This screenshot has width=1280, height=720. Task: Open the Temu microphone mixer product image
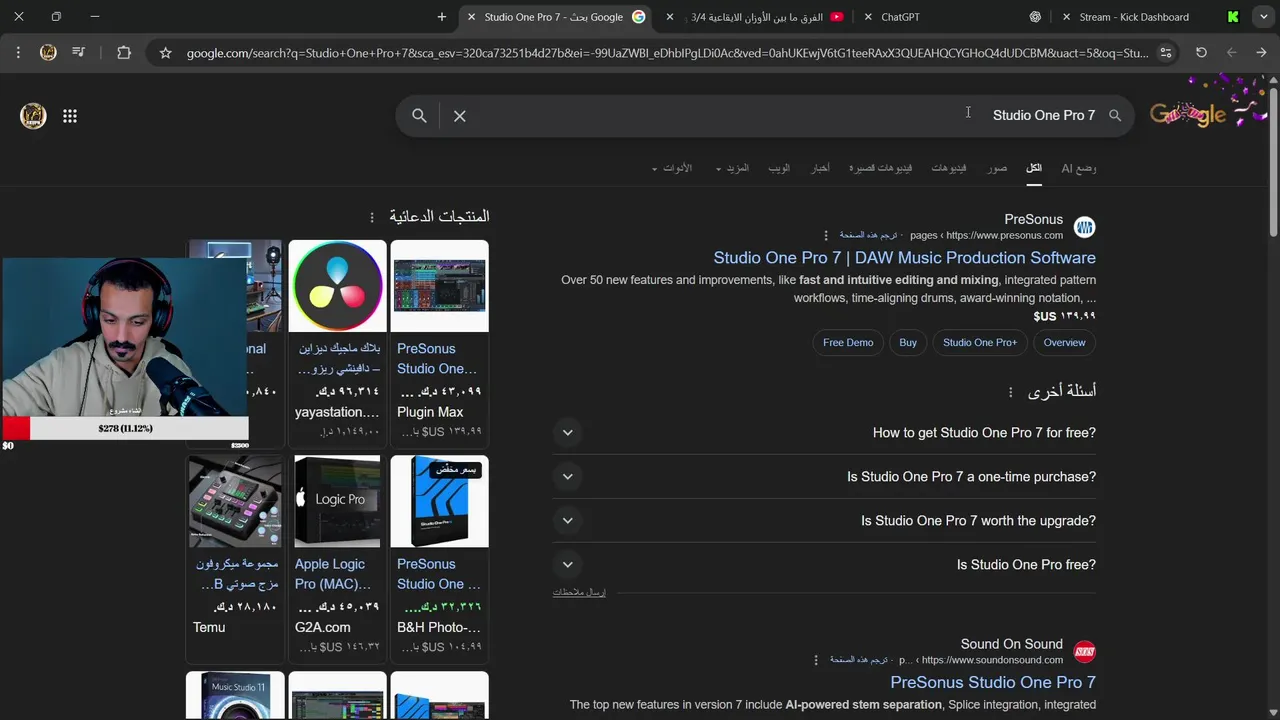[x=235, y=501]
